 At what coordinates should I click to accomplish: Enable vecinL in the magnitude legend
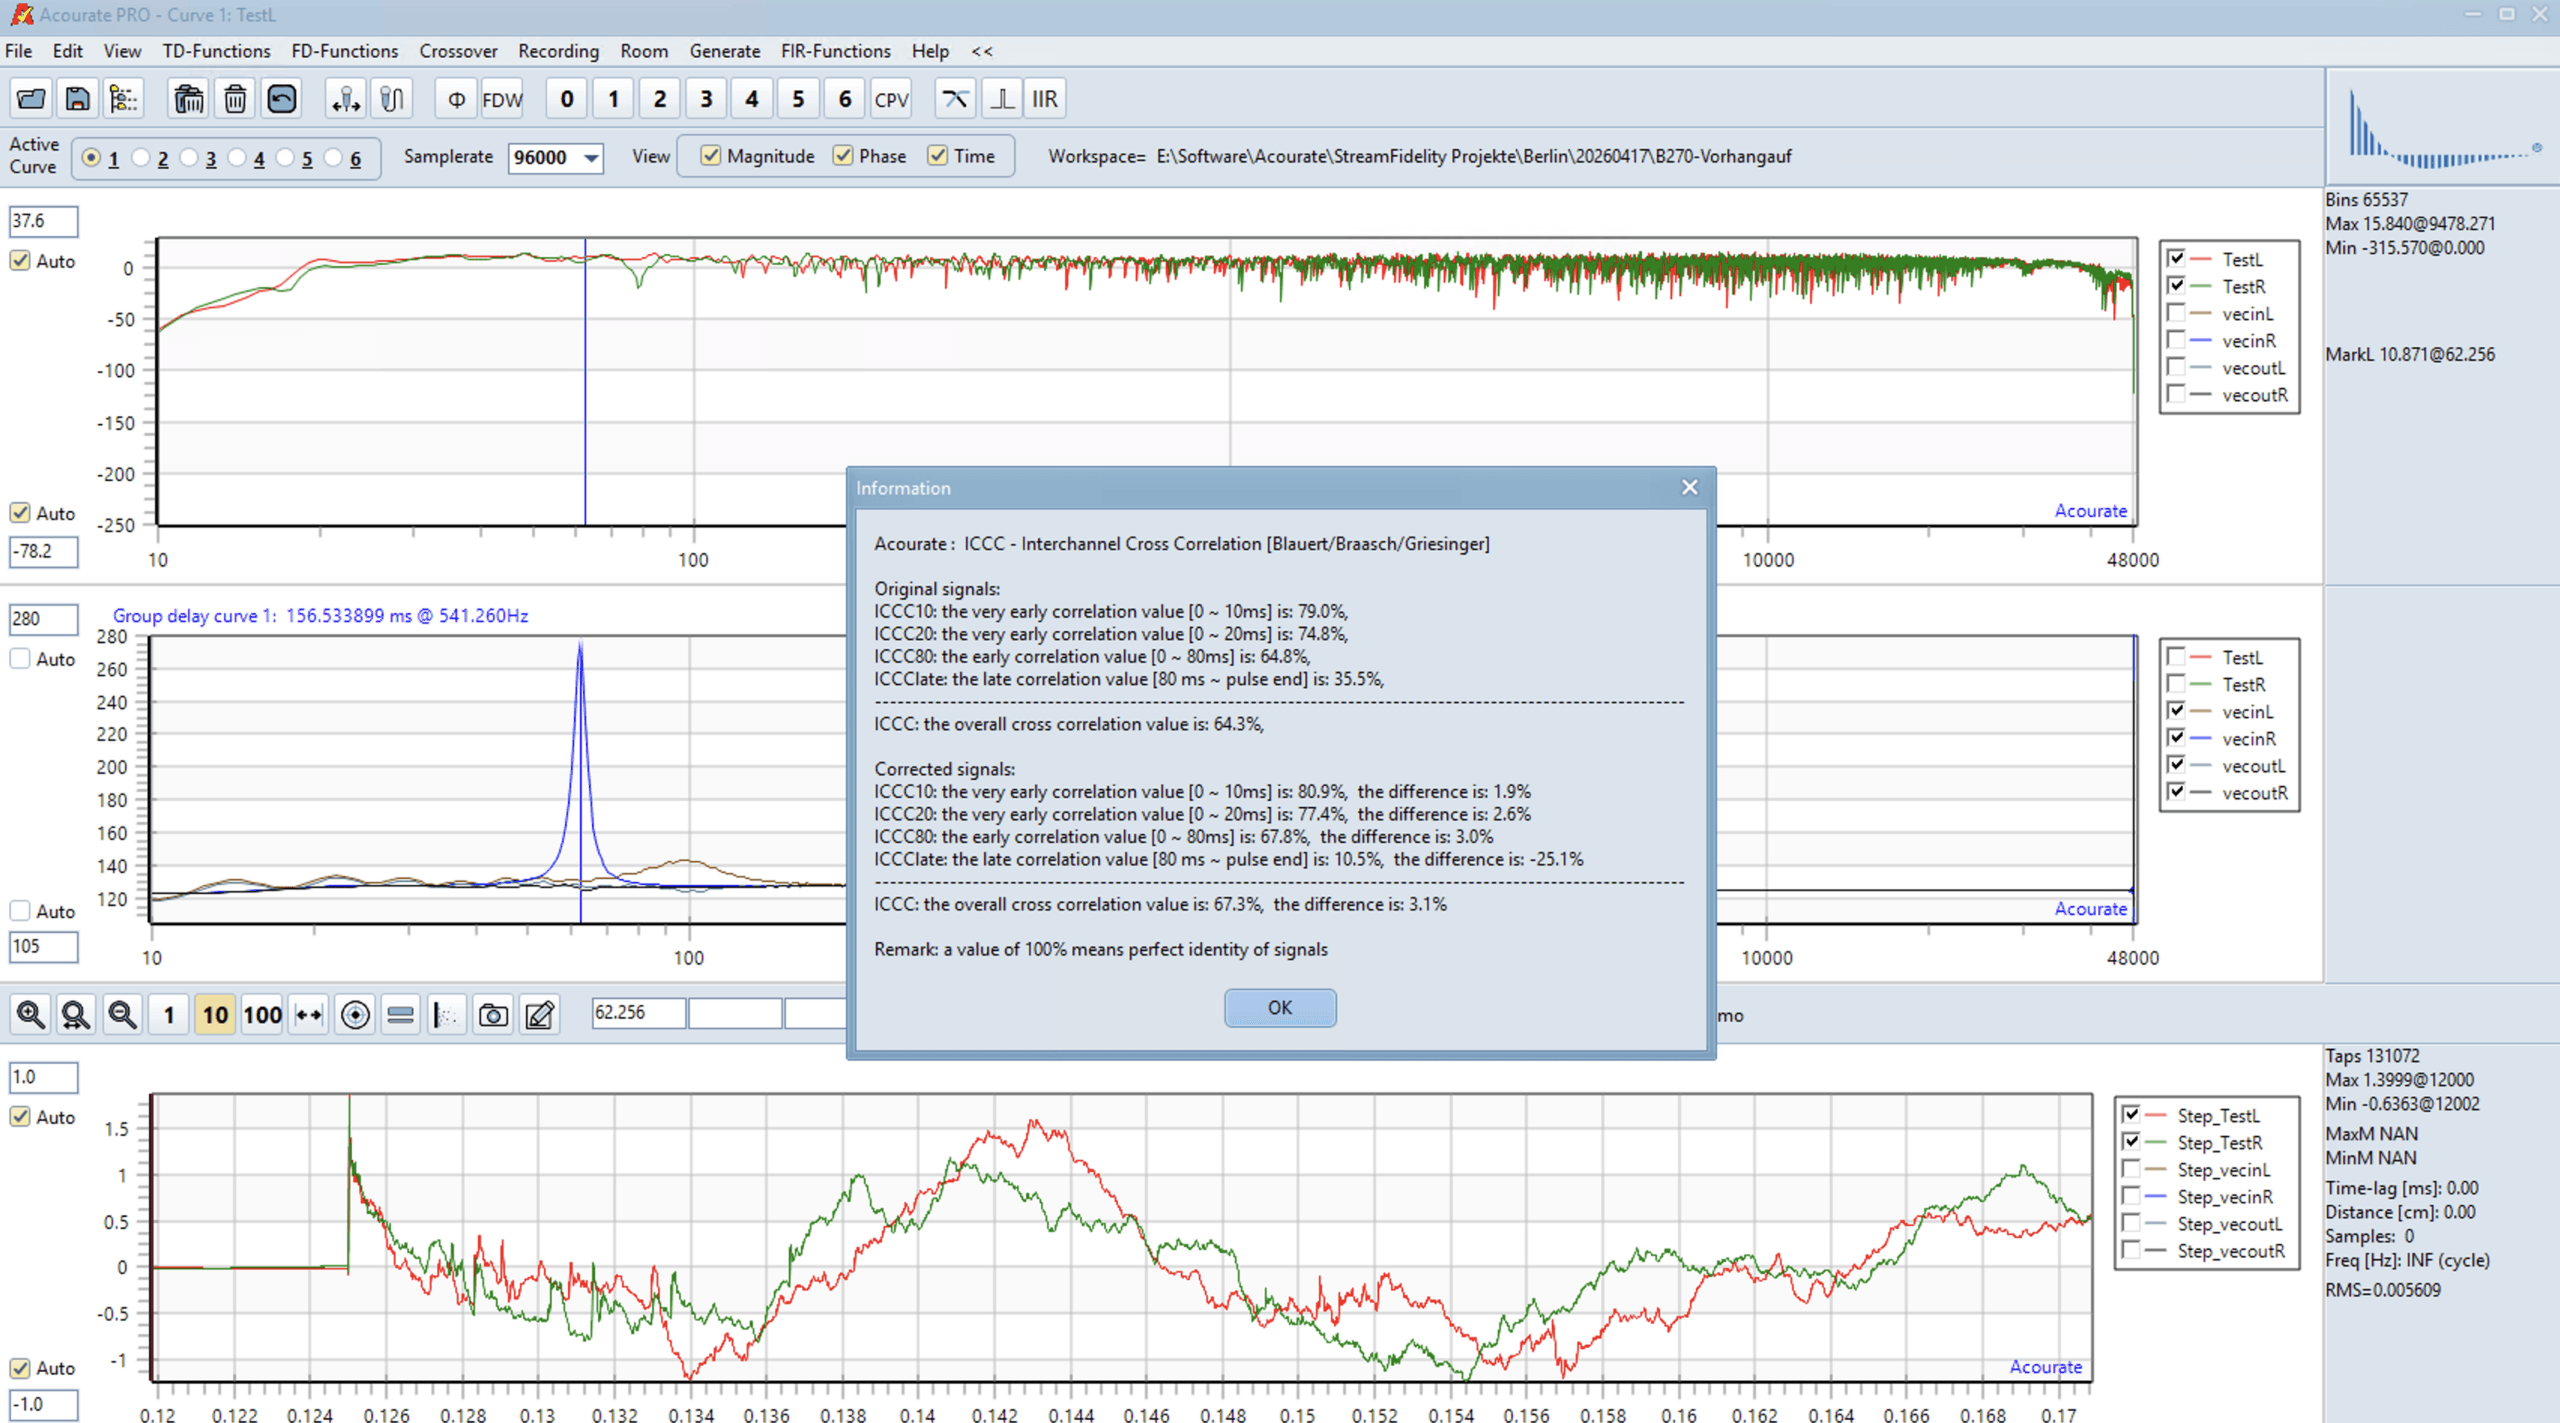click(x=2176, y=314)
